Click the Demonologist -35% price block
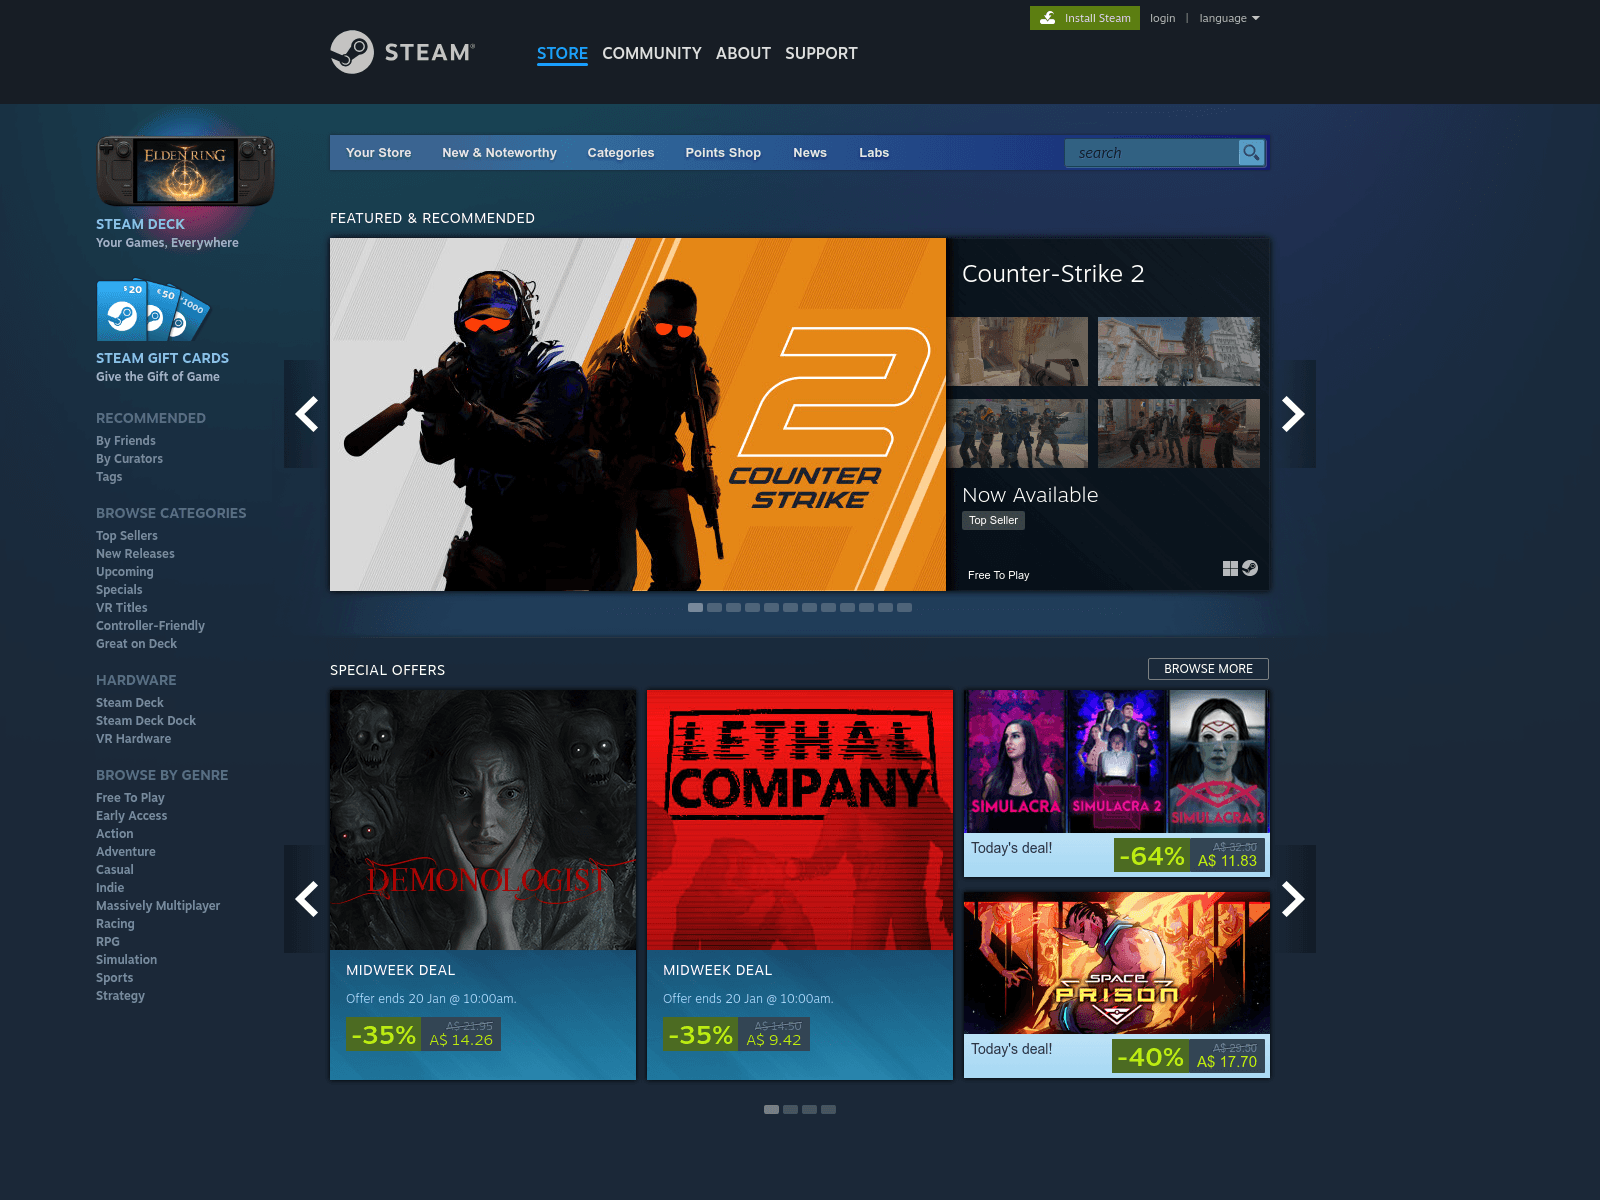Viewport: 1600px width, 1200px height. 423,1034
